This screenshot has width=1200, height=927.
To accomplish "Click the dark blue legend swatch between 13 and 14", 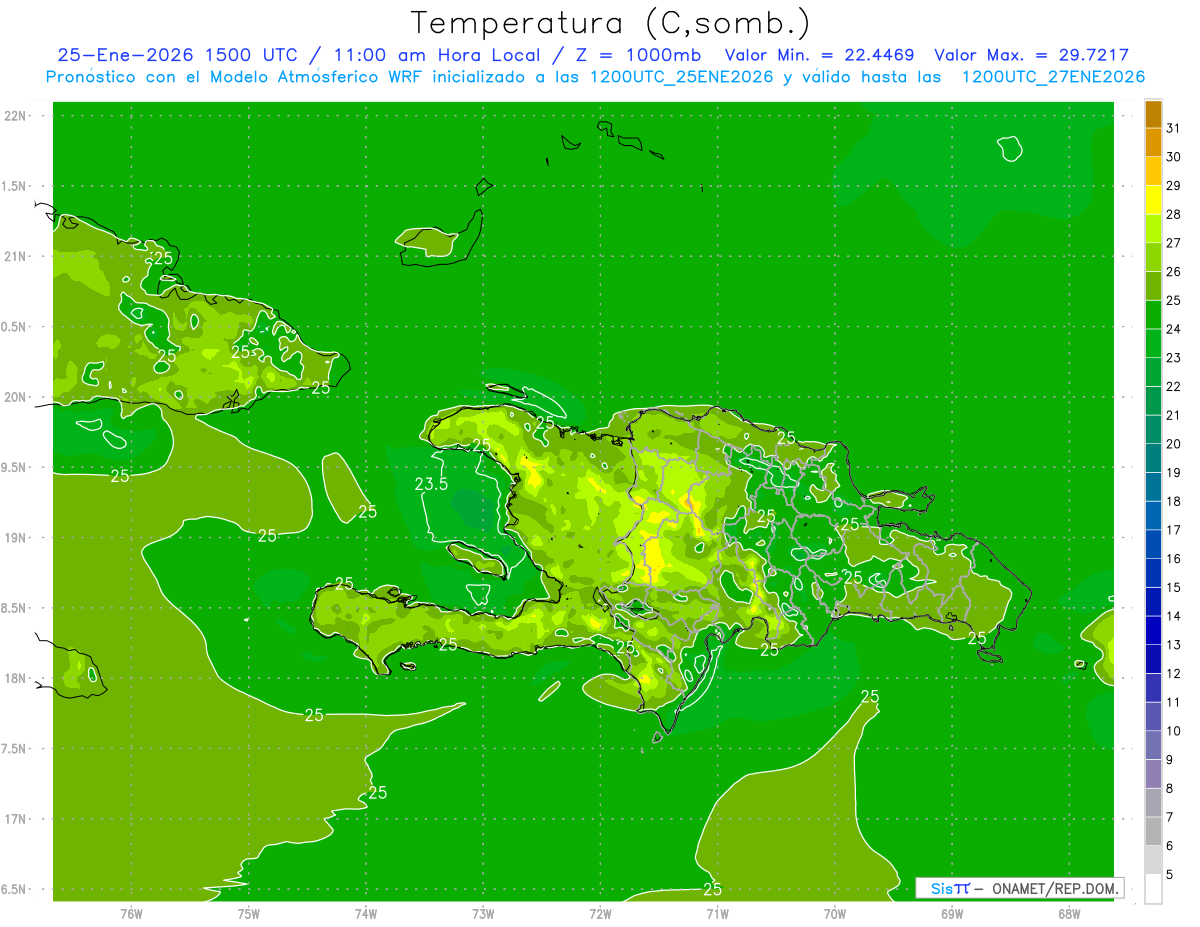I will point(1153,630).
